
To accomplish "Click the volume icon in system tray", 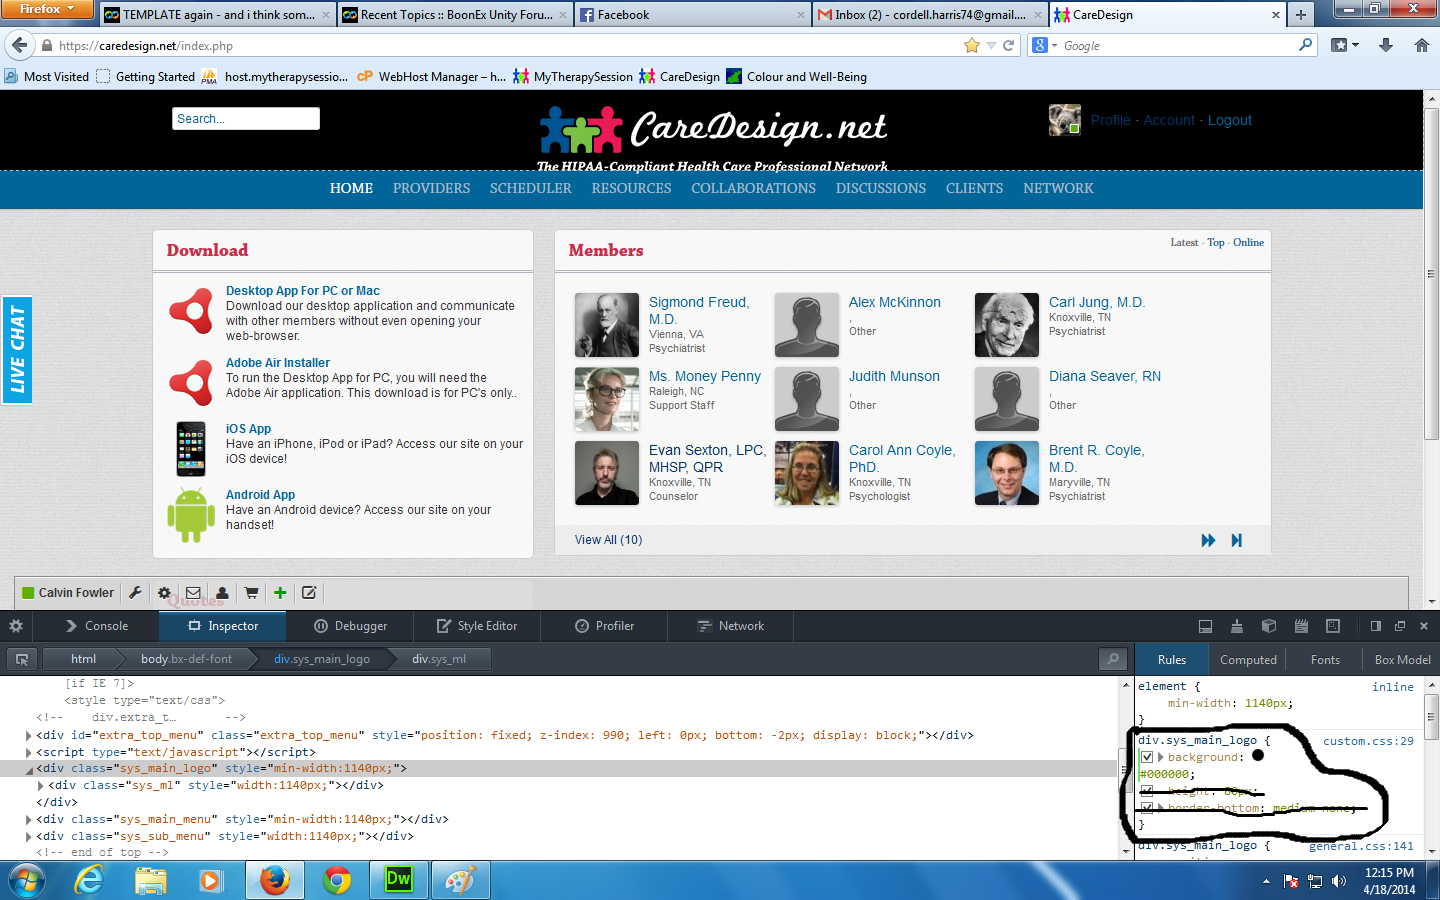I will [x=1339, y=881].
